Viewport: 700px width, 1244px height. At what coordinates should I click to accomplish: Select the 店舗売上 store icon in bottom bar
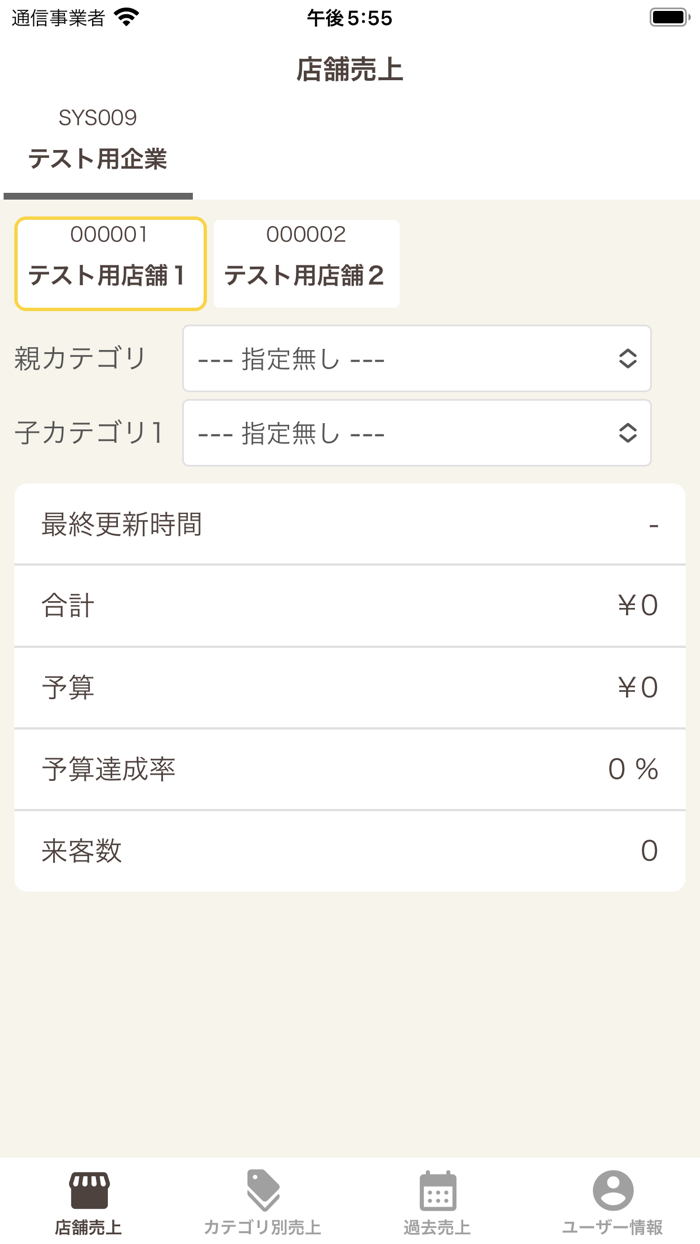pyautogui.click(x=88, y=1190)
